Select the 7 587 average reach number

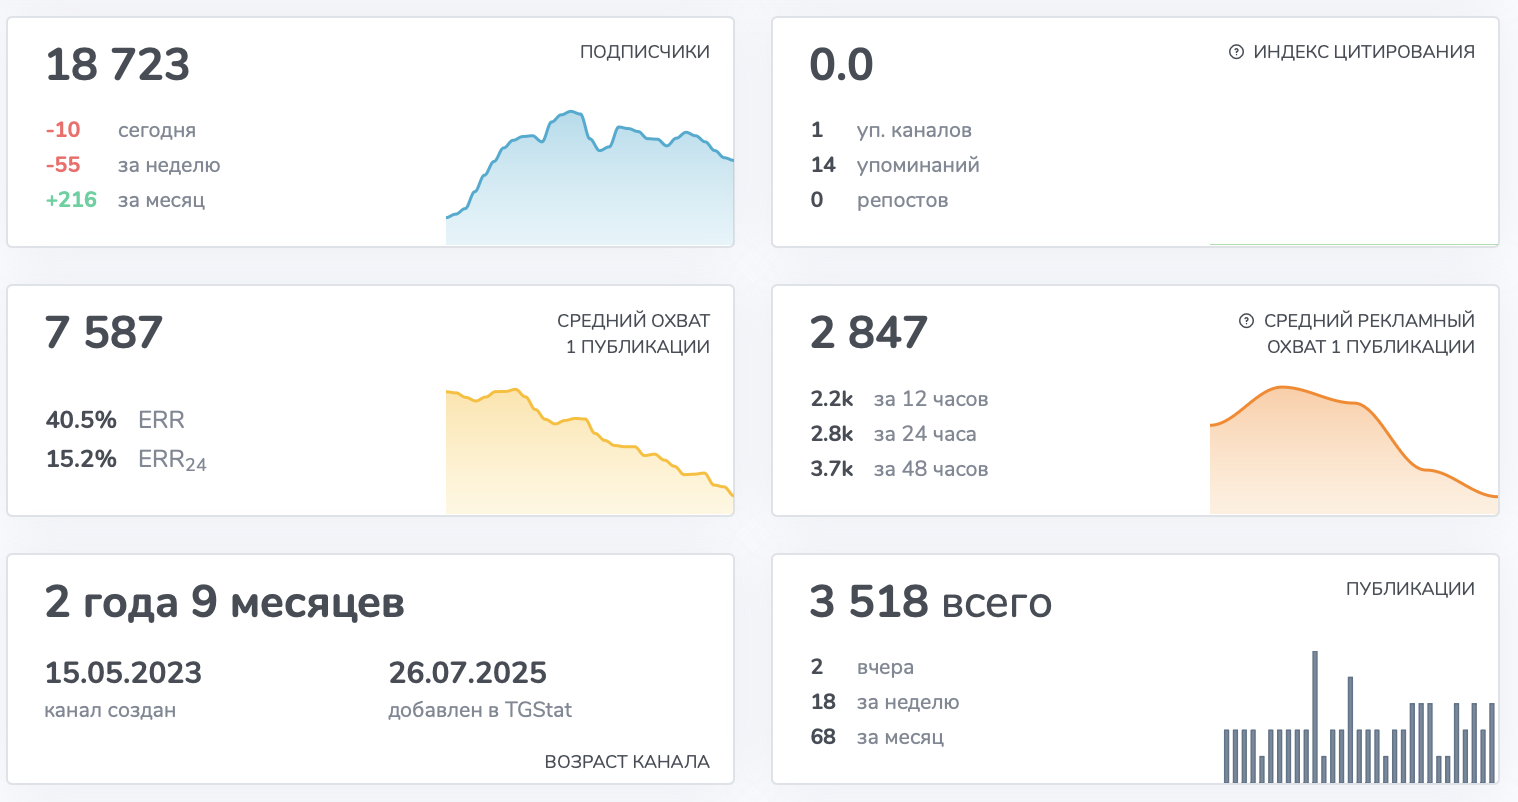click(104, 333)
